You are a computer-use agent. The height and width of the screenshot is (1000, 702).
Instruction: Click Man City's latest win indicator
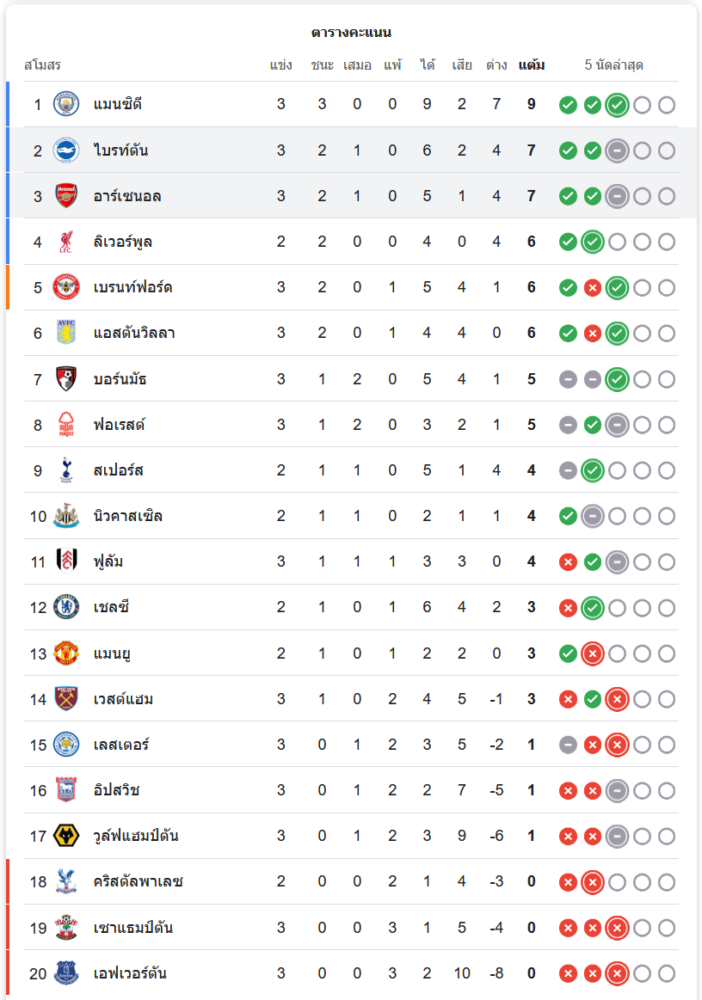pos(617,105)
